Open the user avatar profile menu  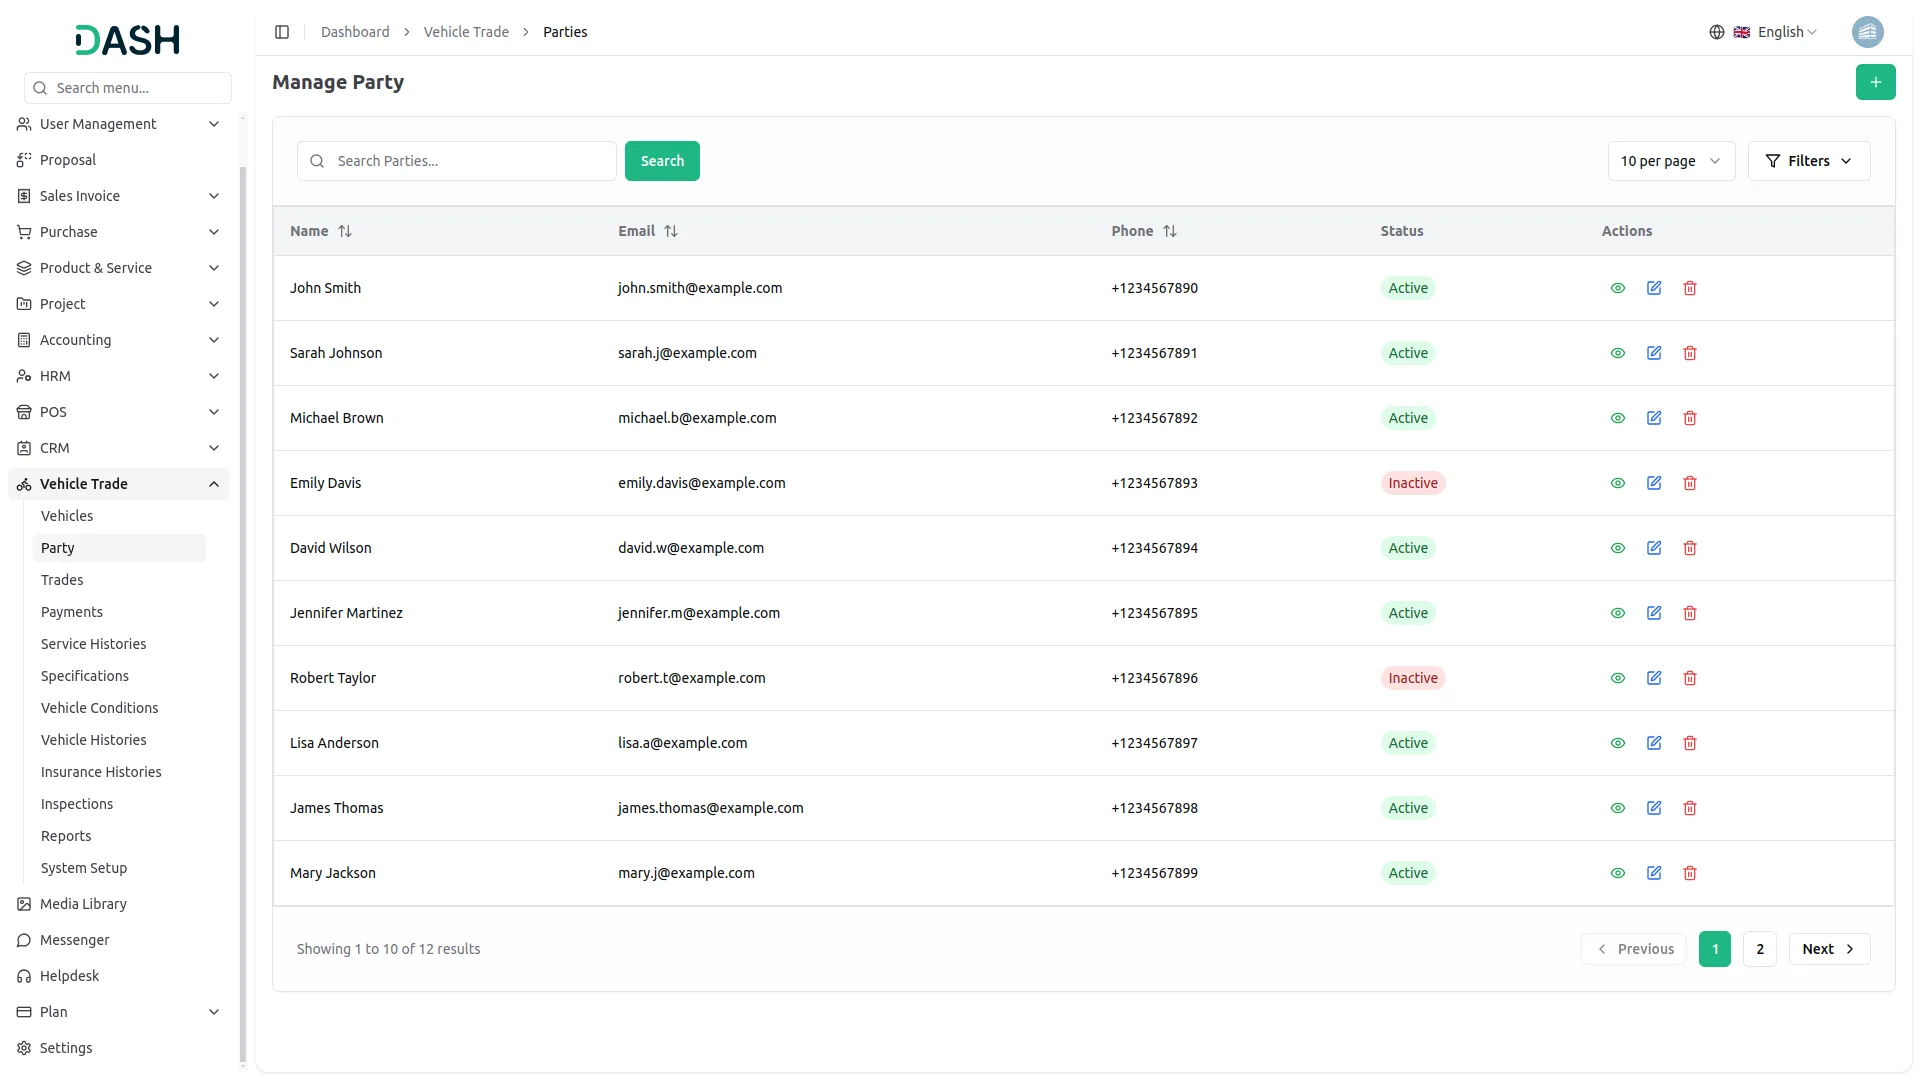click(x=1867, y=32)
